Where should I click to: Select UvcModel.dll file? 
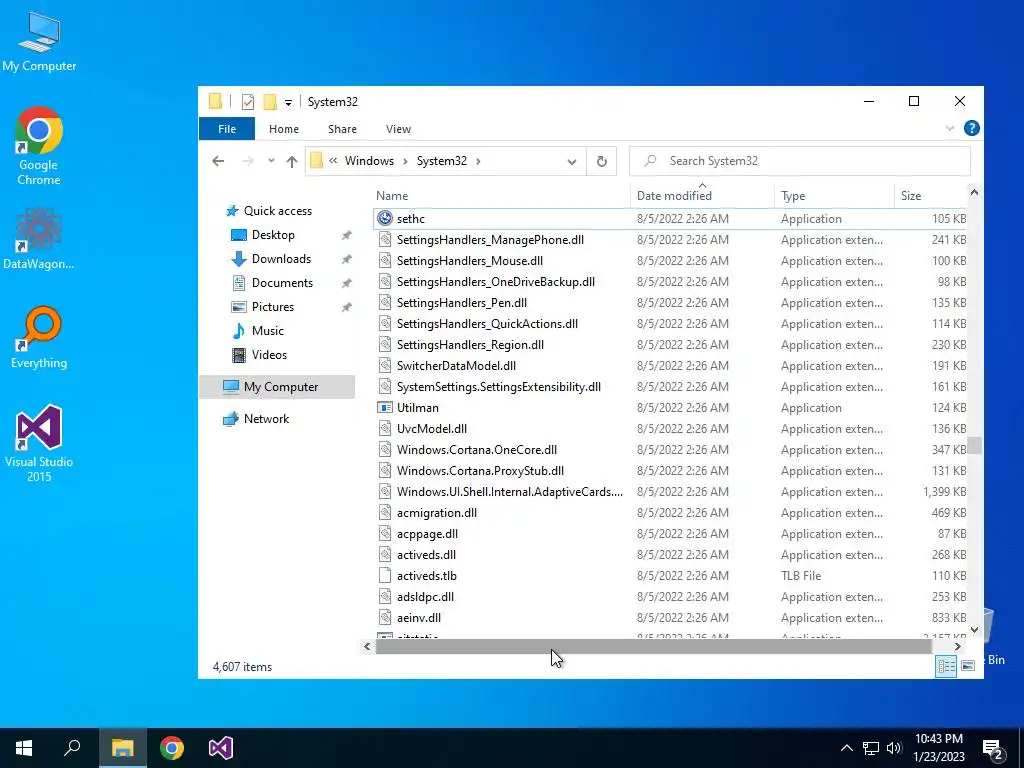click(x=669, y=428)
